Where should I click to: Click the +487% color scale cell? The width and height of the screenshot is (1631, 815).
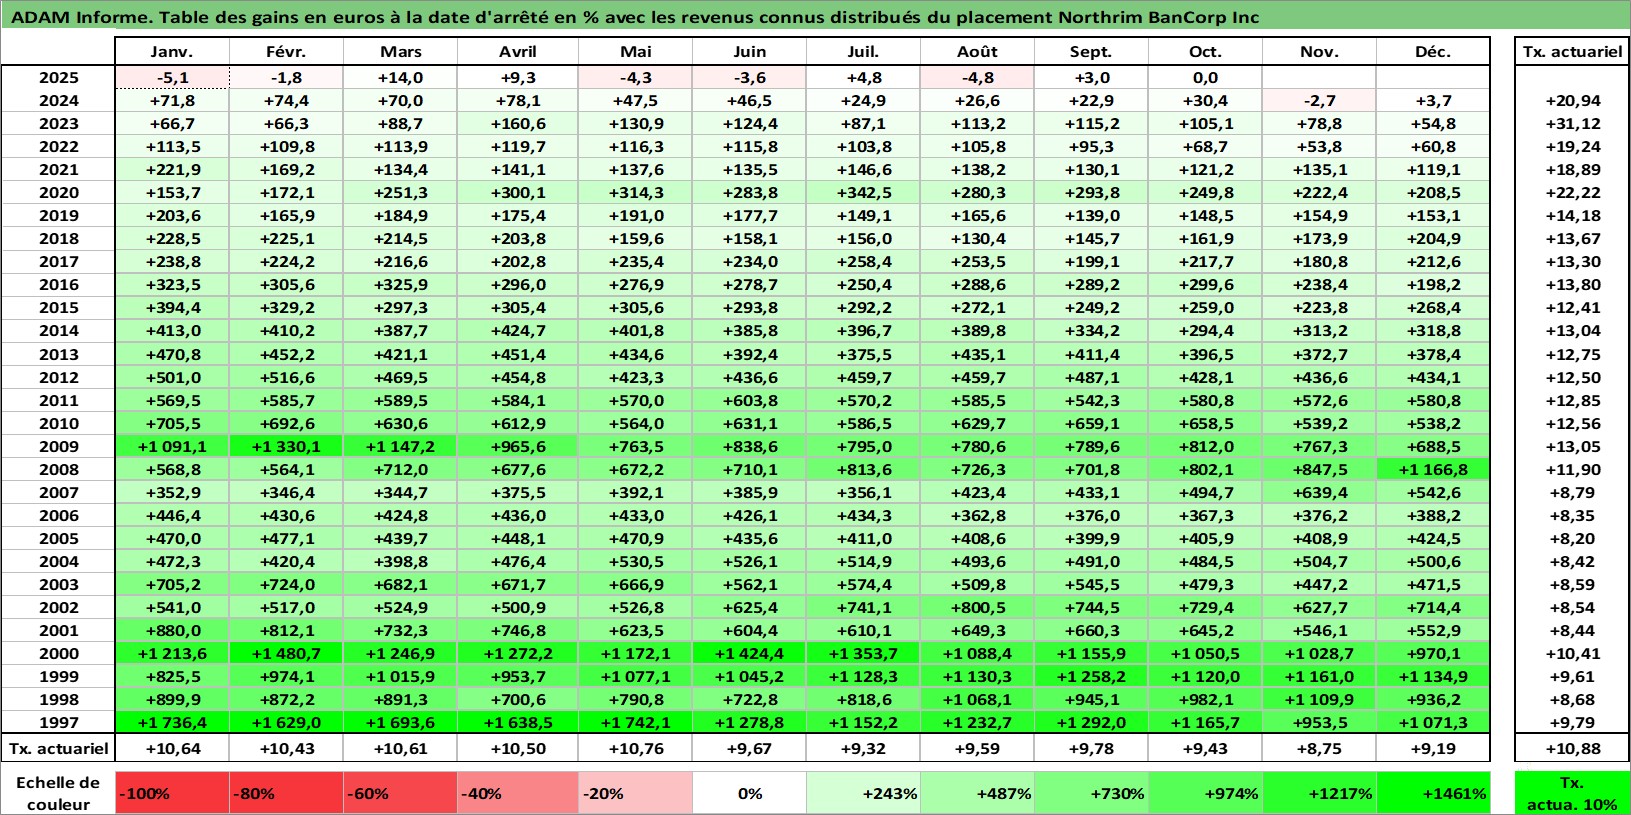tap(977, 793)
